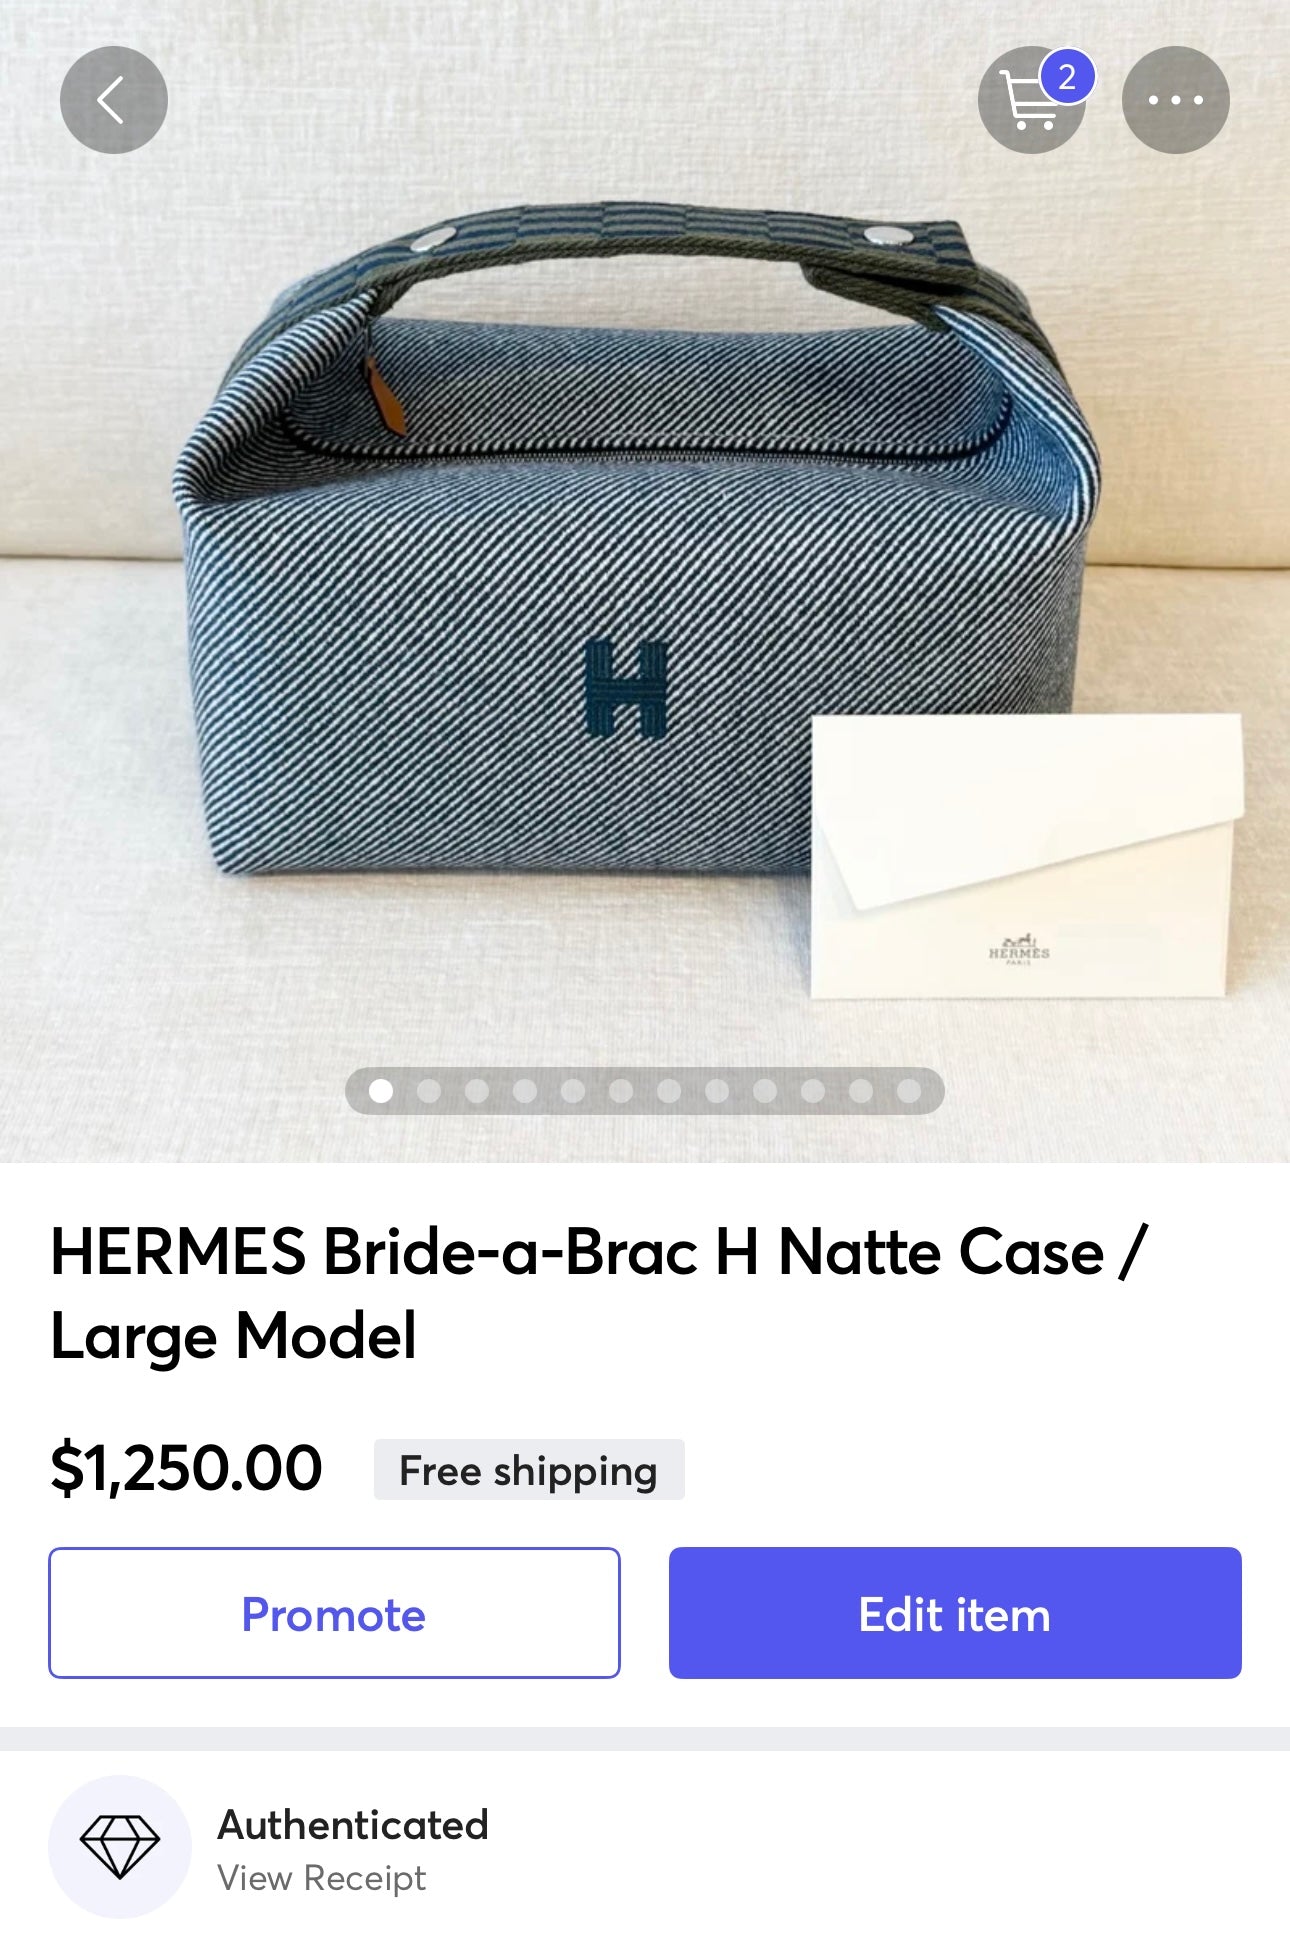The image size is (1290, 1941).
Task: Tap the HERMES Bride-a-Brac item title
Action: point(599,1294)
